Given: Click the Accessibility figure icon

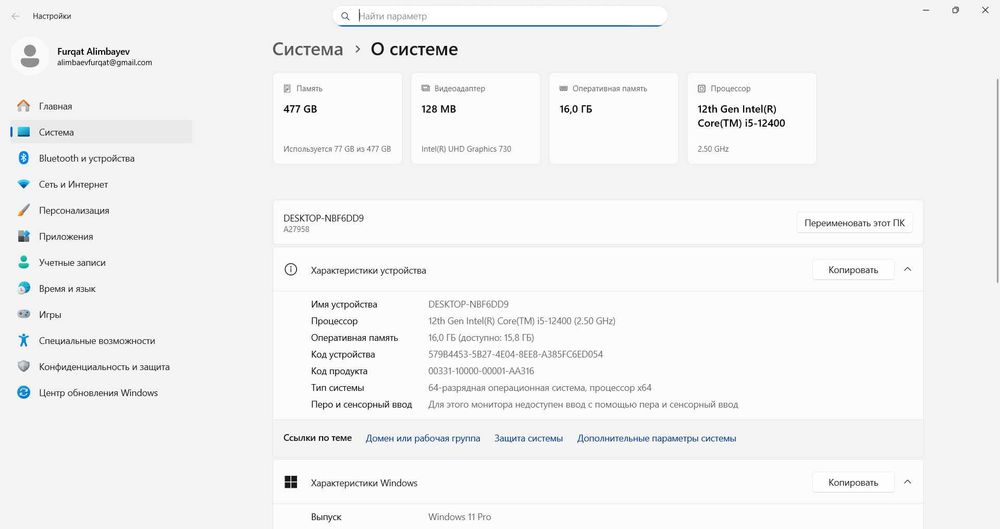Looking at the screenshot, I should click(x=24, y=340).
